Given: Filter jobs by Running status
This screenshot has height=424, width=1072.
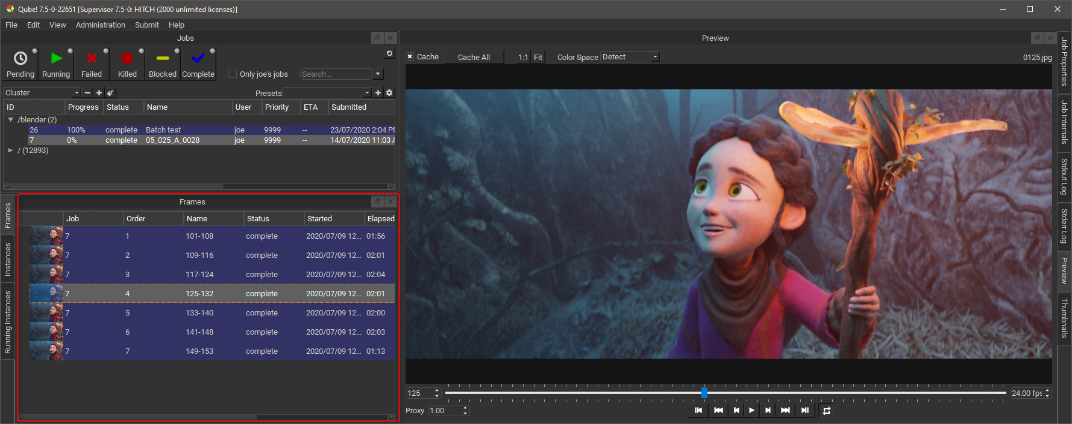Looking at the screenshot, I should point(56,63).
